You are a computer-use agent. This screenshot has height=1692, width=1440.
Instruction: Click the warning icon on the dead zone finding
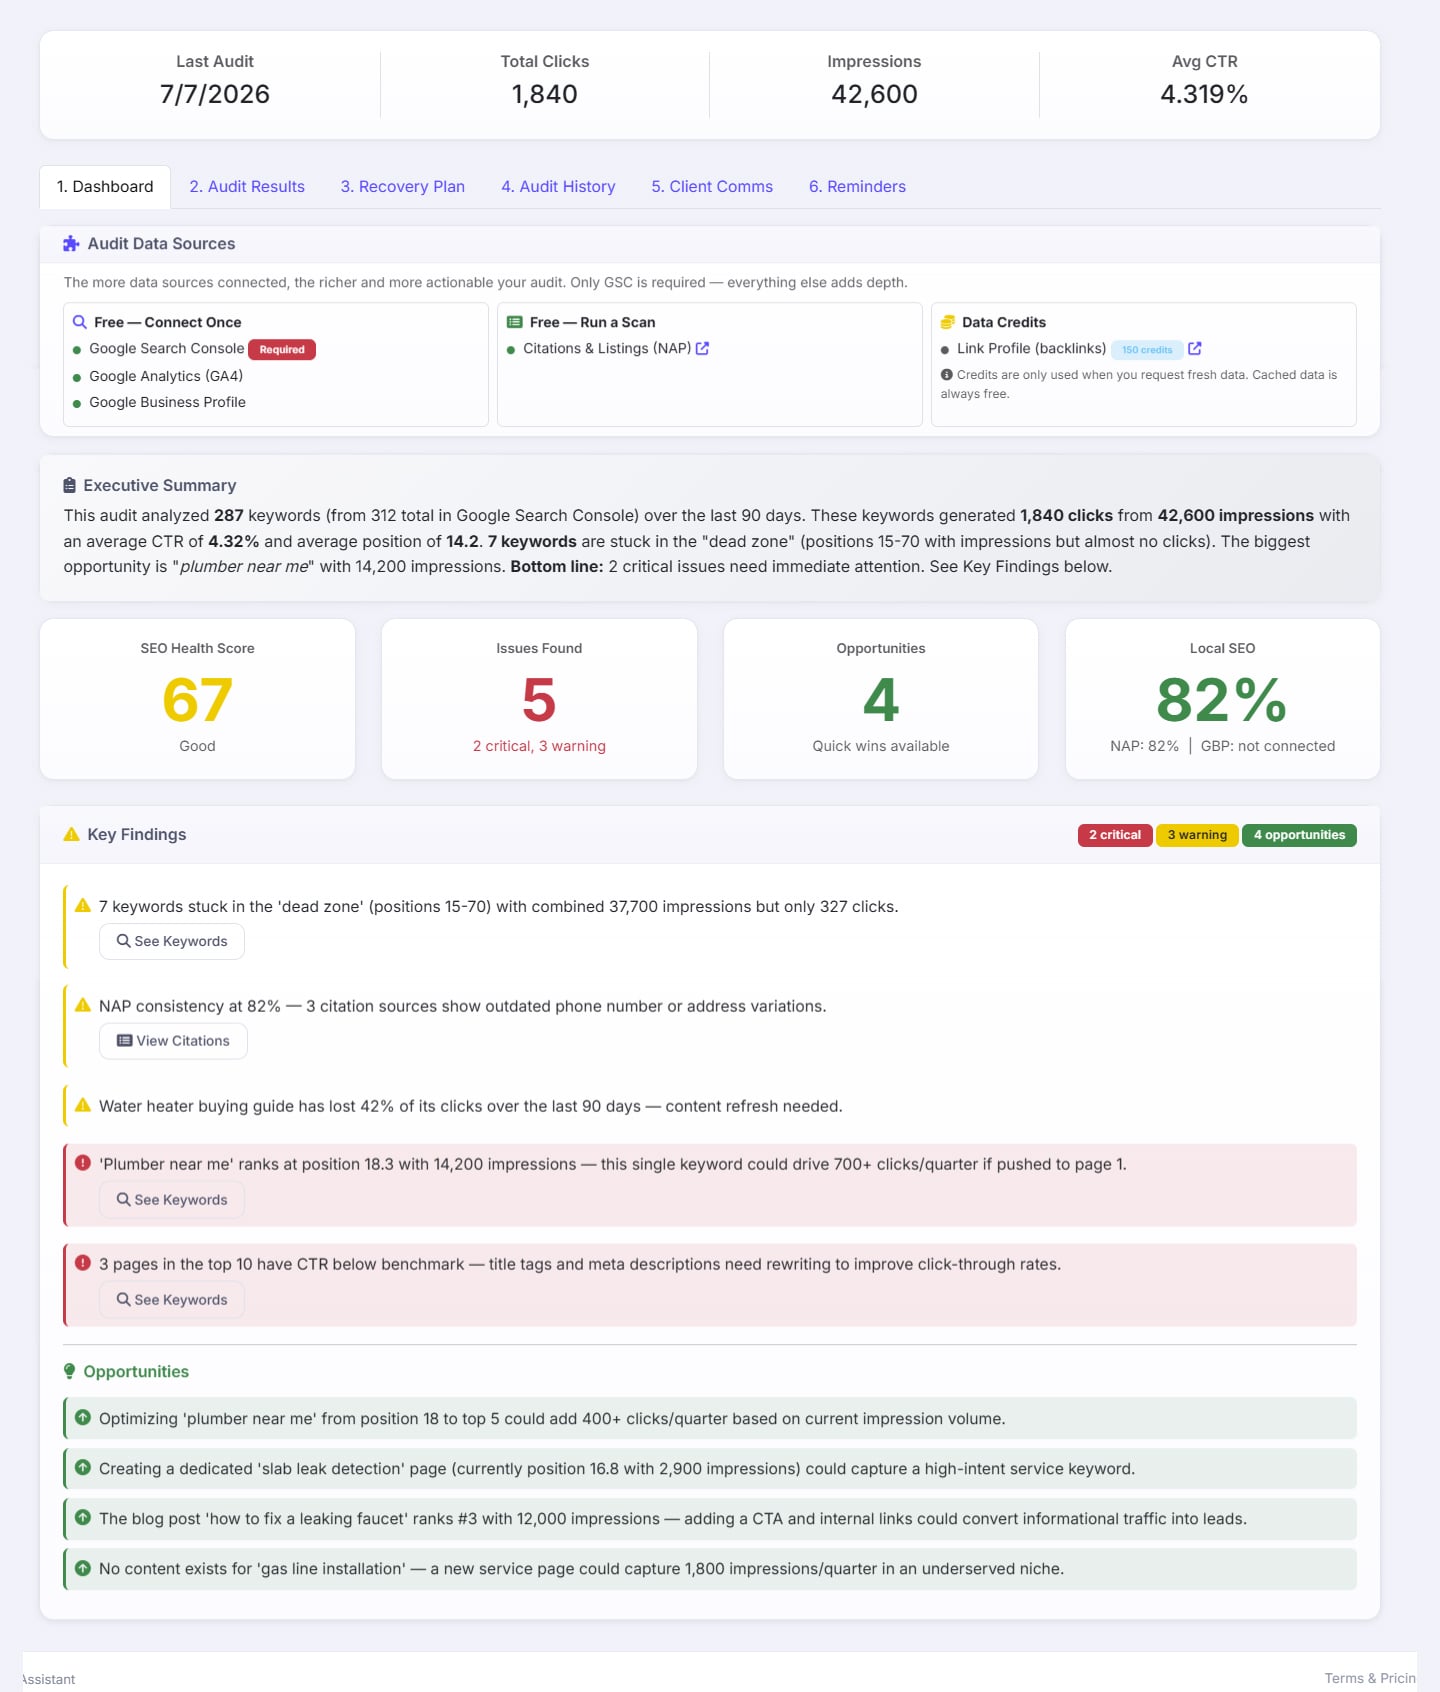(83, 905)
